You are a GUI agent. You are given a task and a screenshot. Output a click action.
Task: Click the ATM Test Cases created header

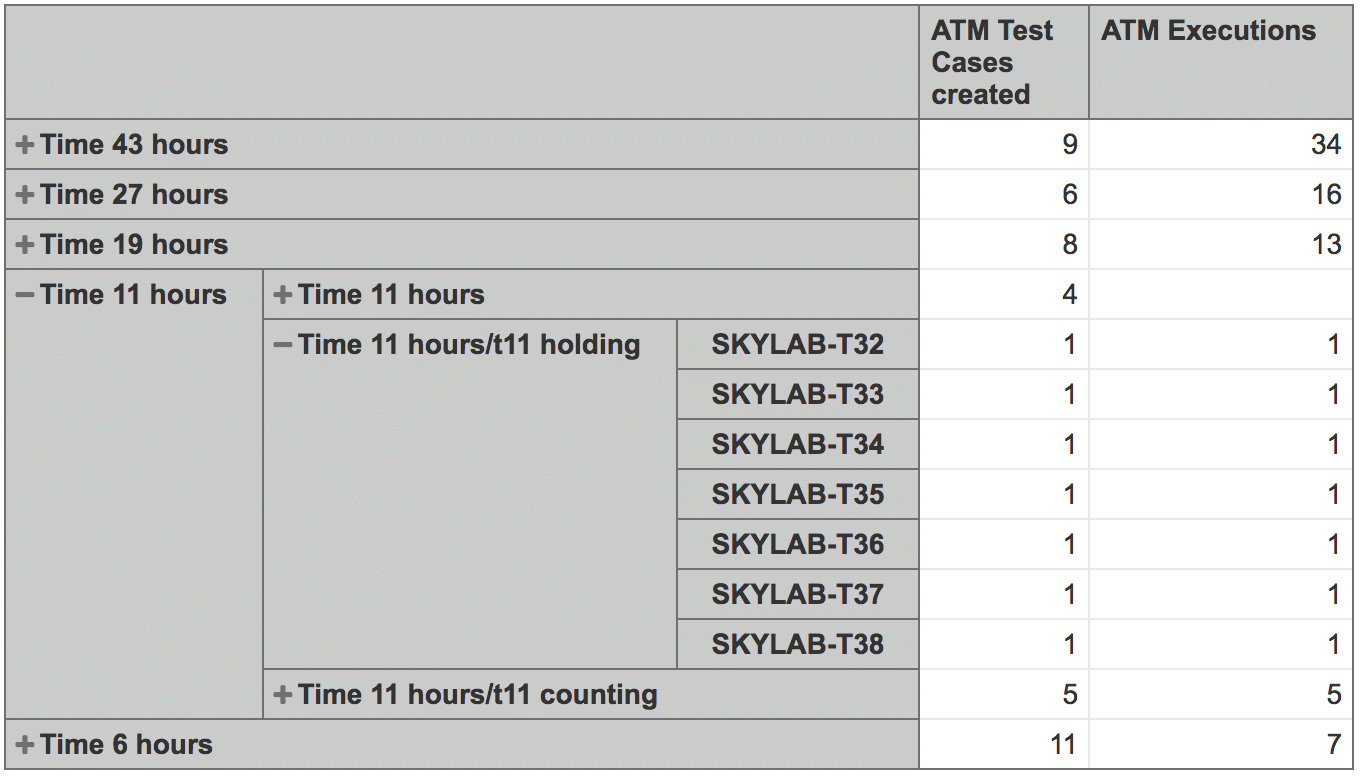coord(992,62)
